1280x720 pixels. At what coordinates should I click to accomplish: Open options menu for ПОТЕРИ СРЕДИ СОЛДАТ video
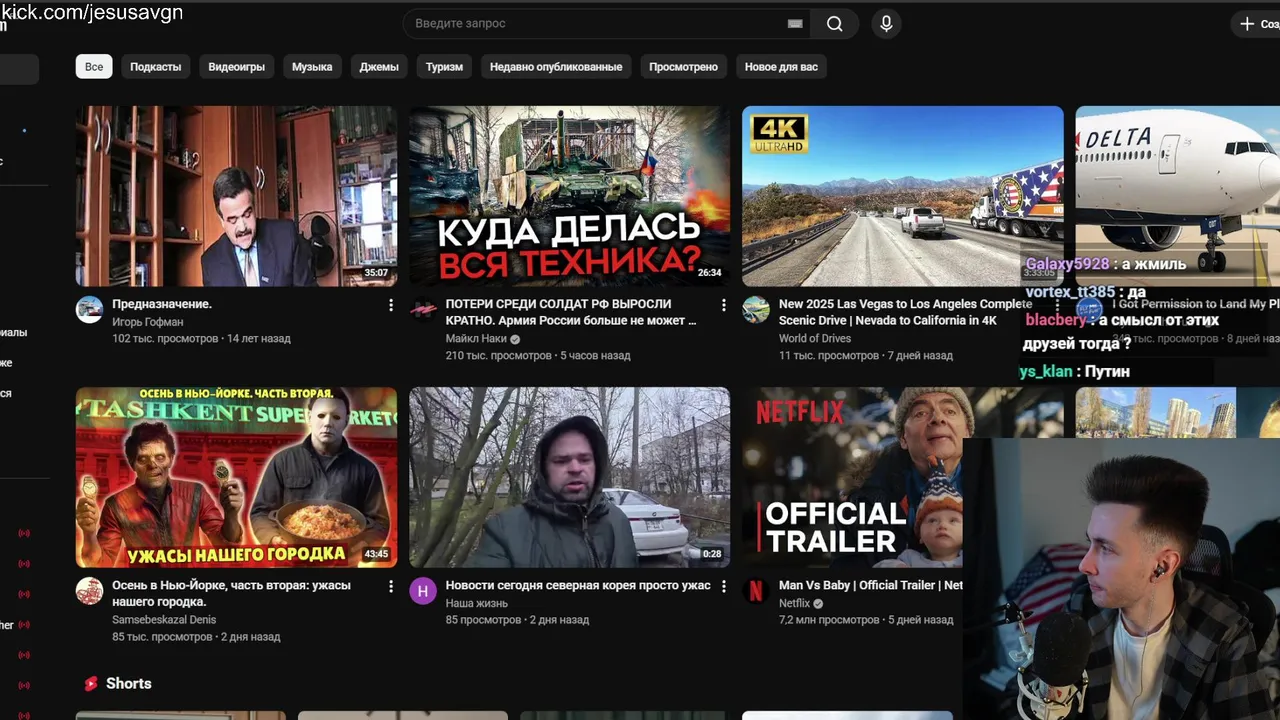[724, 304]
